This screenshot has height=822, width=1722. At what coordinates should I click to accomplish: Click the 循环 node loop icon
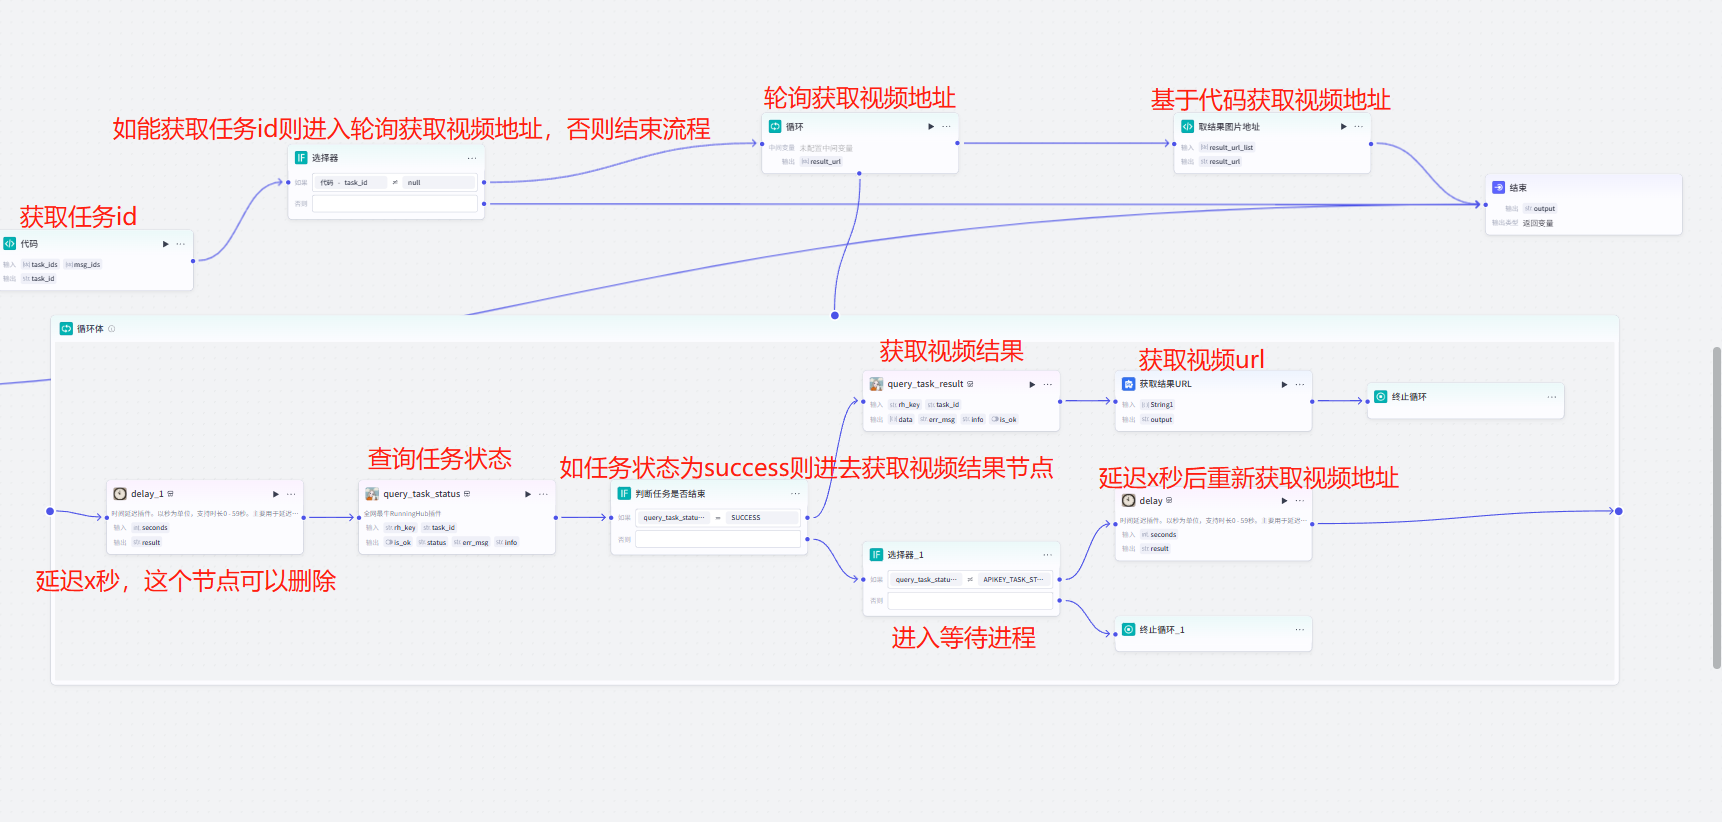(775, 127)
